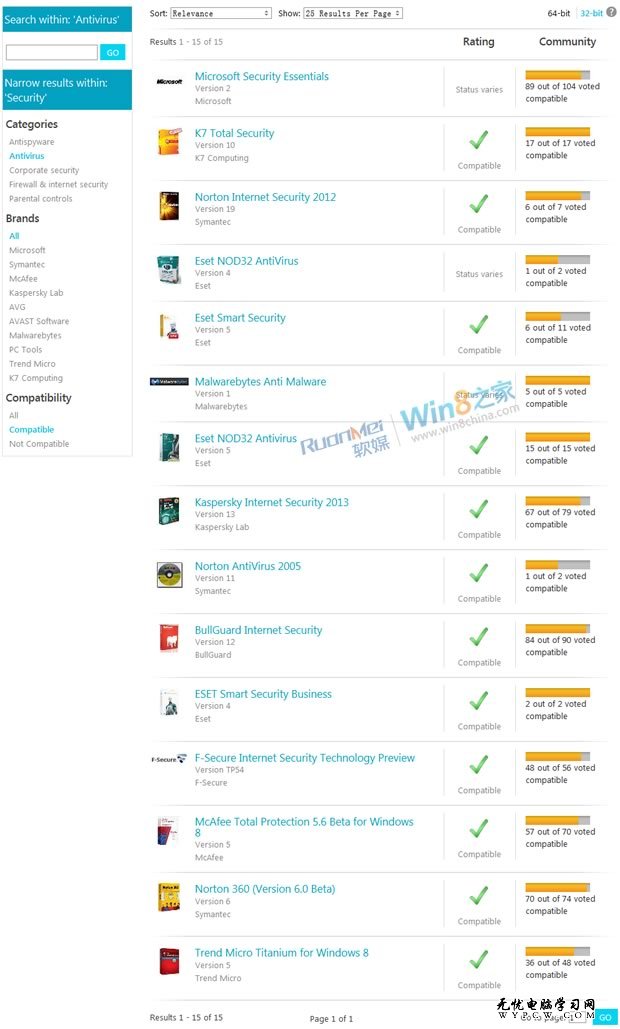Viewport: 620px width, 1029px height.
Task: Select Kaspersky Lab brand filter
Action: [x=36, y=293]
